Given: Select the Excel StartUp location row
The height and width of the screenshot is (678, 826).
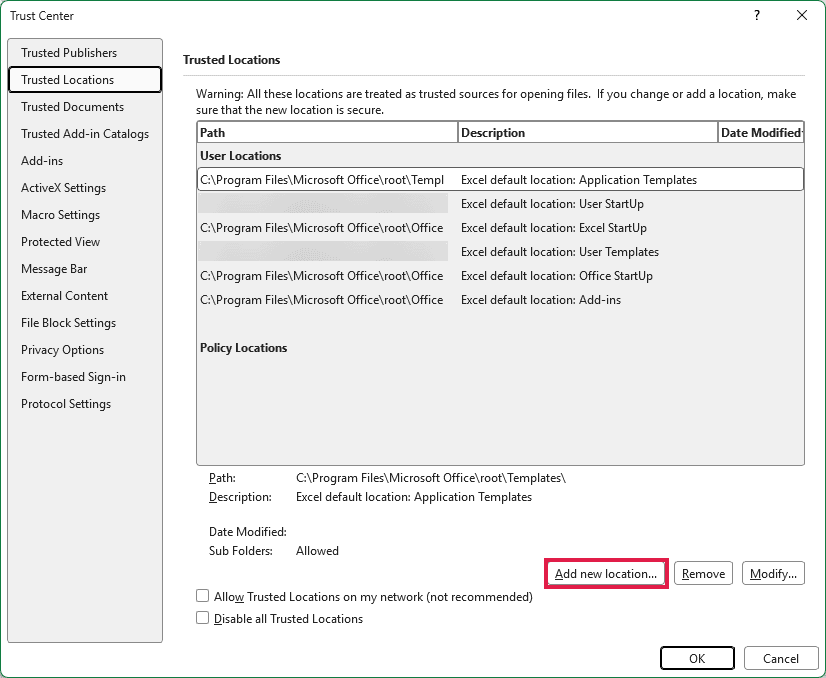Looking at the screenshot, I should click(x=500, y=228).
